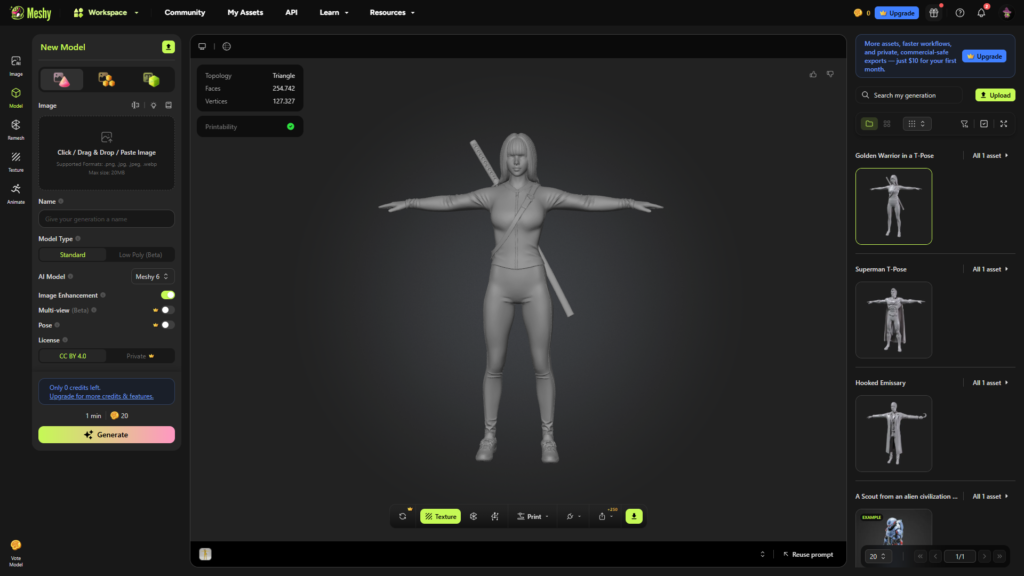This screenshot has height=576, width=1024.
Task: Turn on the Pose toggle
Action: pyautogui.click(x=167, y=325)
